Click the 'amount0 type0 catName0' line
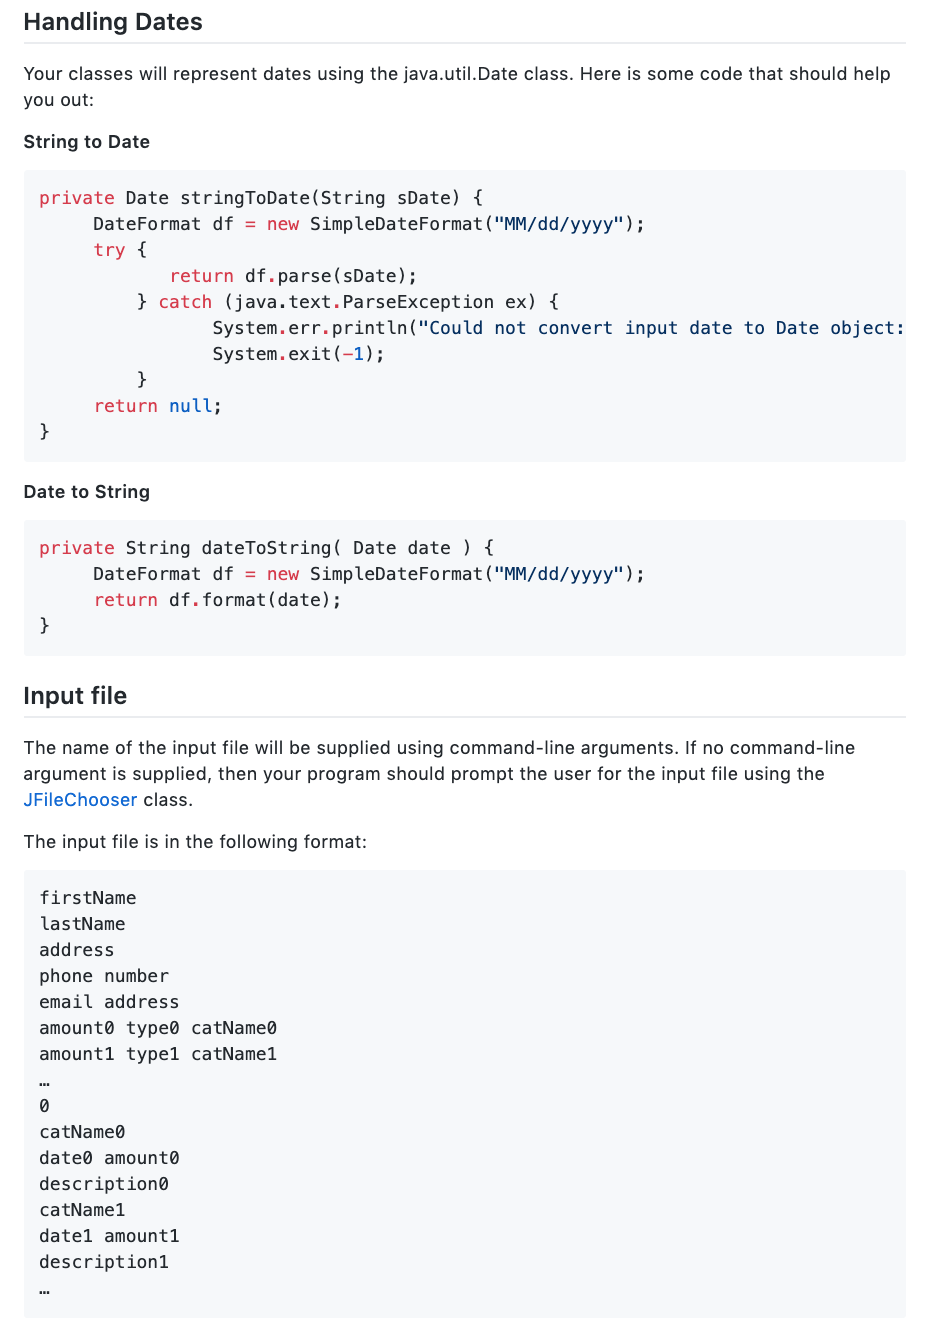930x1338 pixels. (158, 1028)
